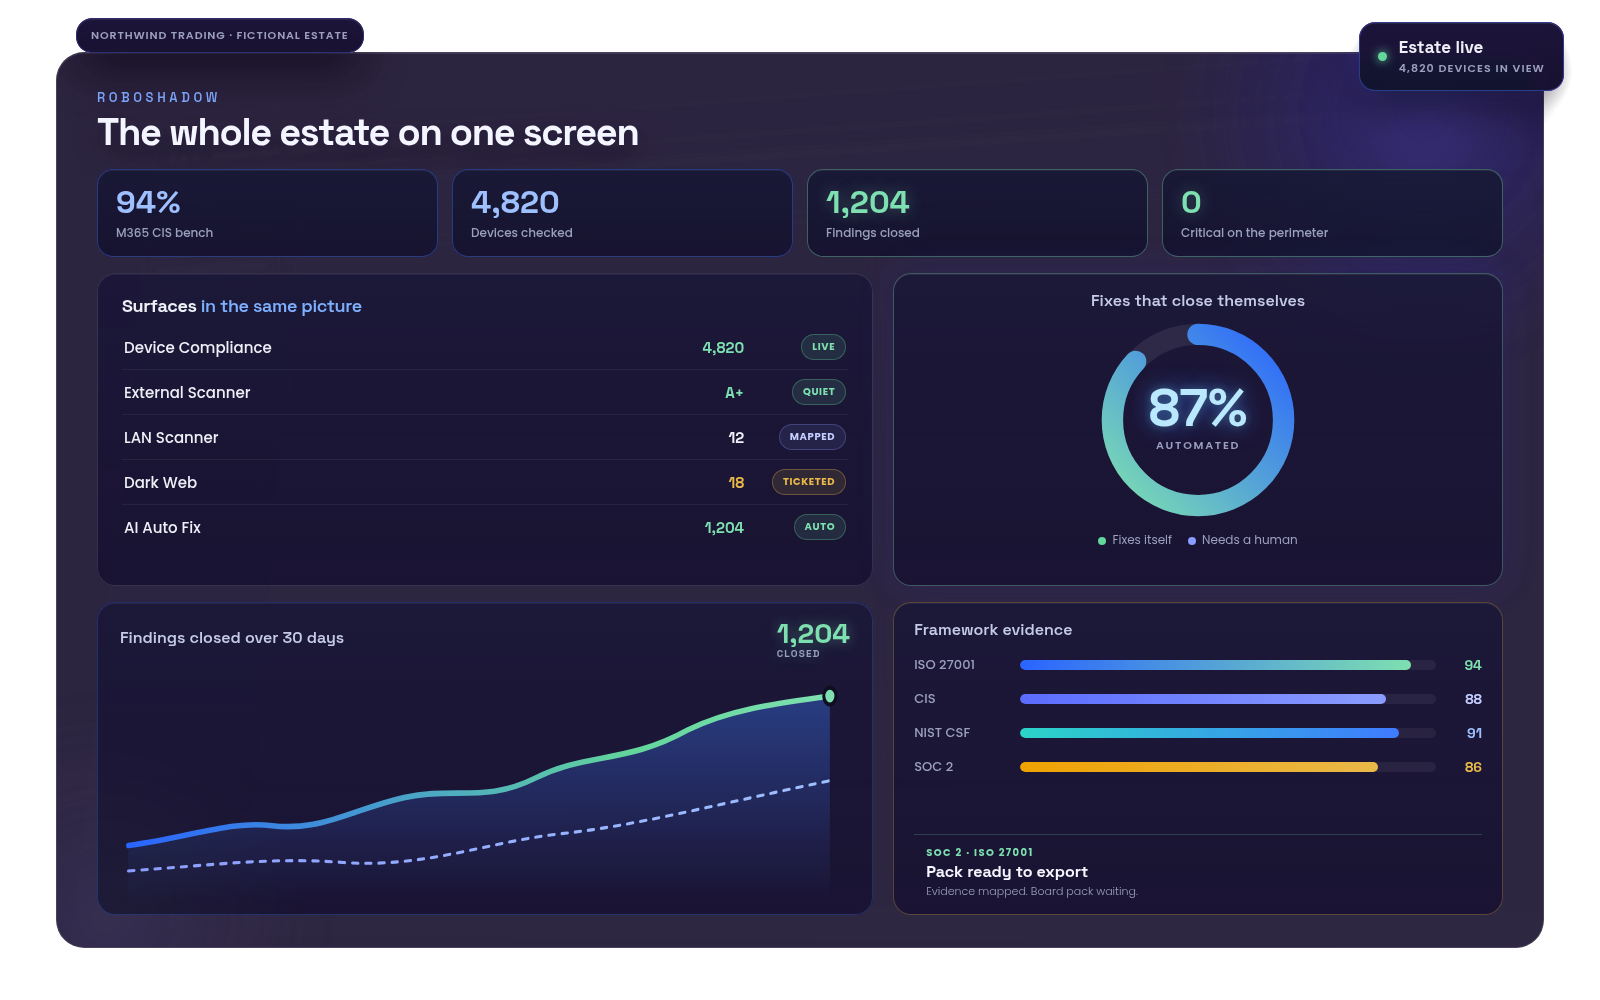The image size is (1600, 1000).
Task: Click the green SOC 2 · ISO 27001 tag
Action: (979, 853)
